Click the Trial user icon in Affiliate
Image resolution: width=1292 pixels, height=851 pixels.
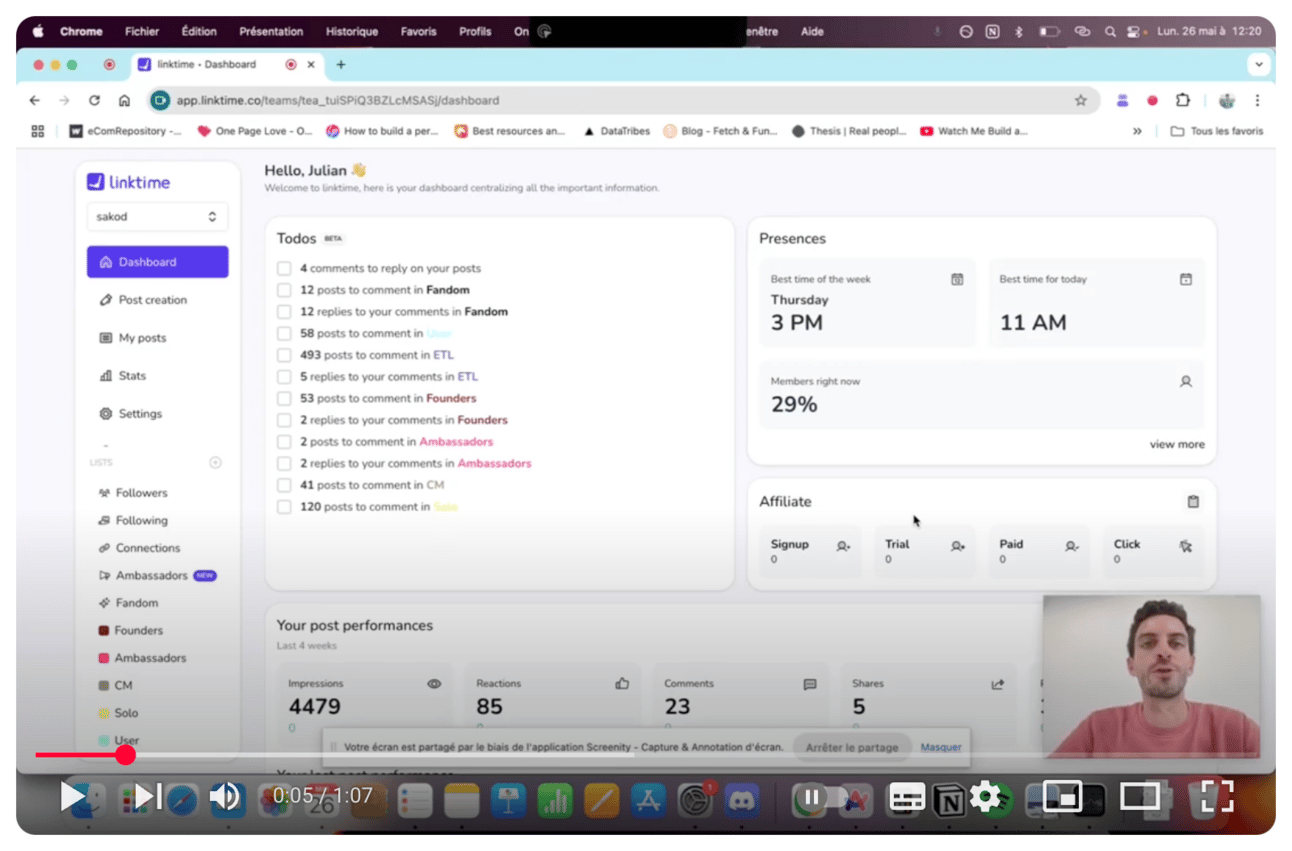[x=958, y=546]
